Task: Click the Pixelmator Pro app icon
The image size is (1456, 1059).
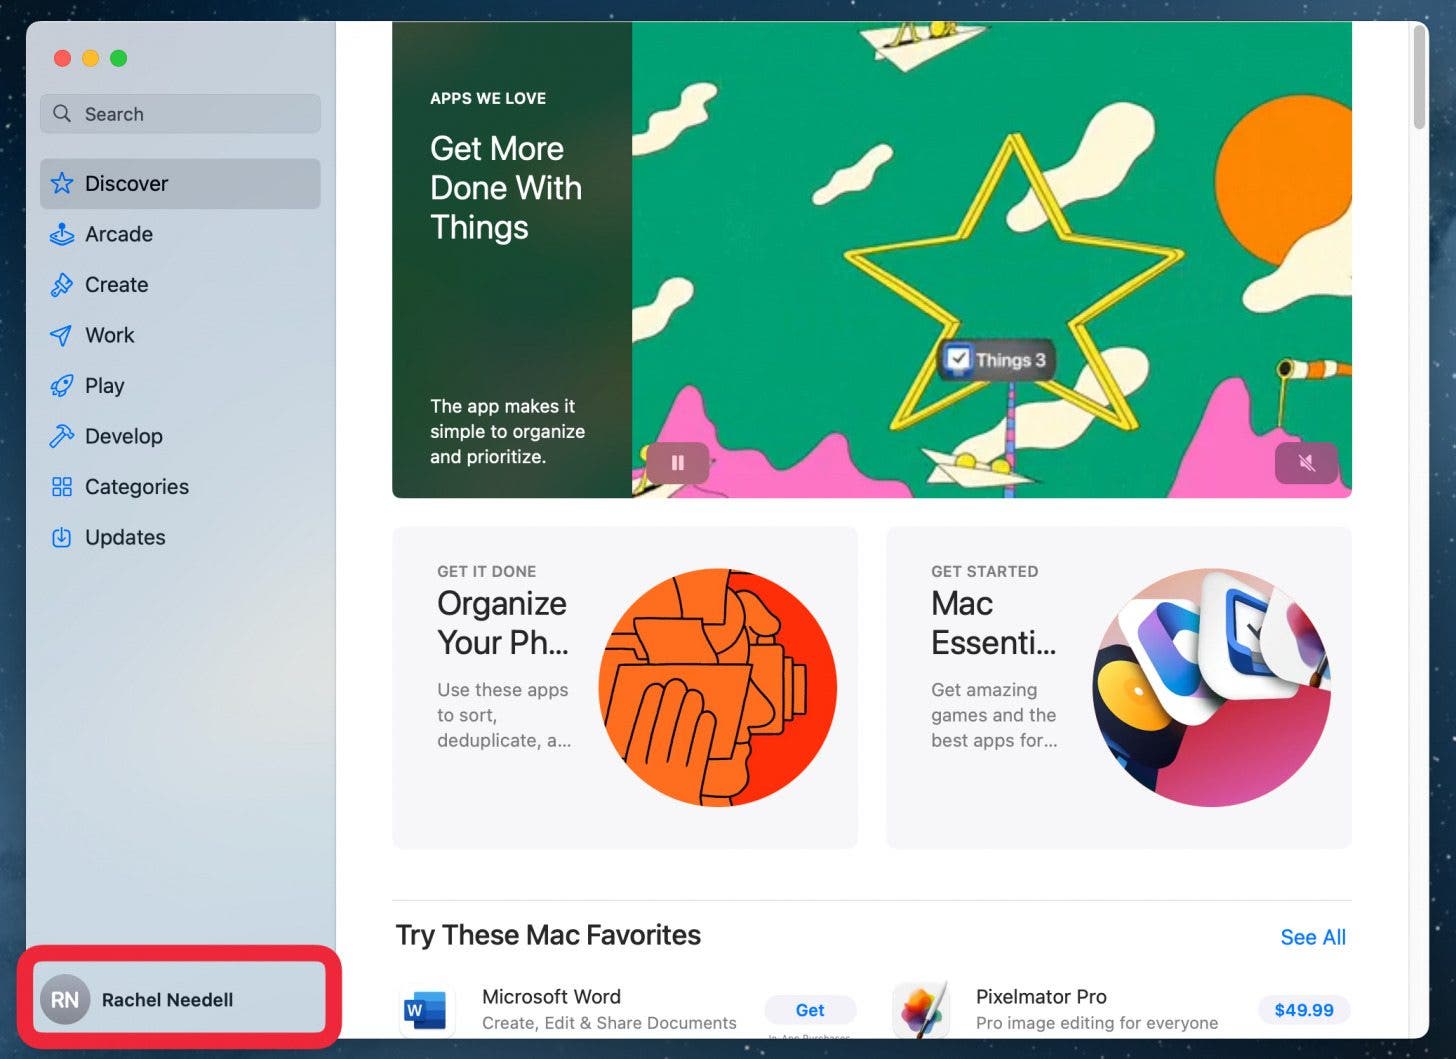Action: [x=921, y=1009]
